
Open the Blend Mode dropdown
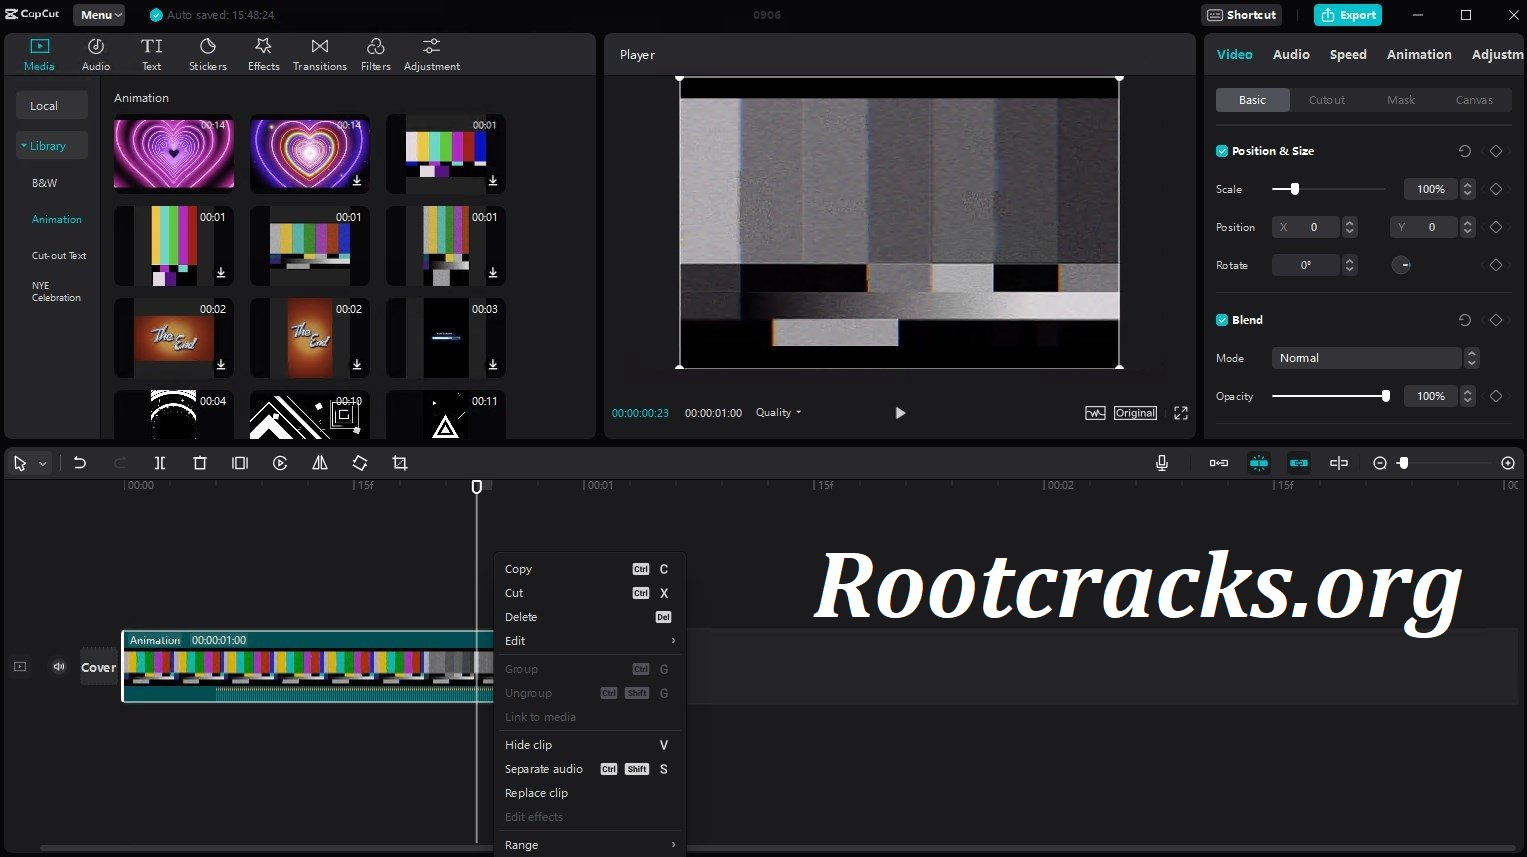[x=1374, y=358]
